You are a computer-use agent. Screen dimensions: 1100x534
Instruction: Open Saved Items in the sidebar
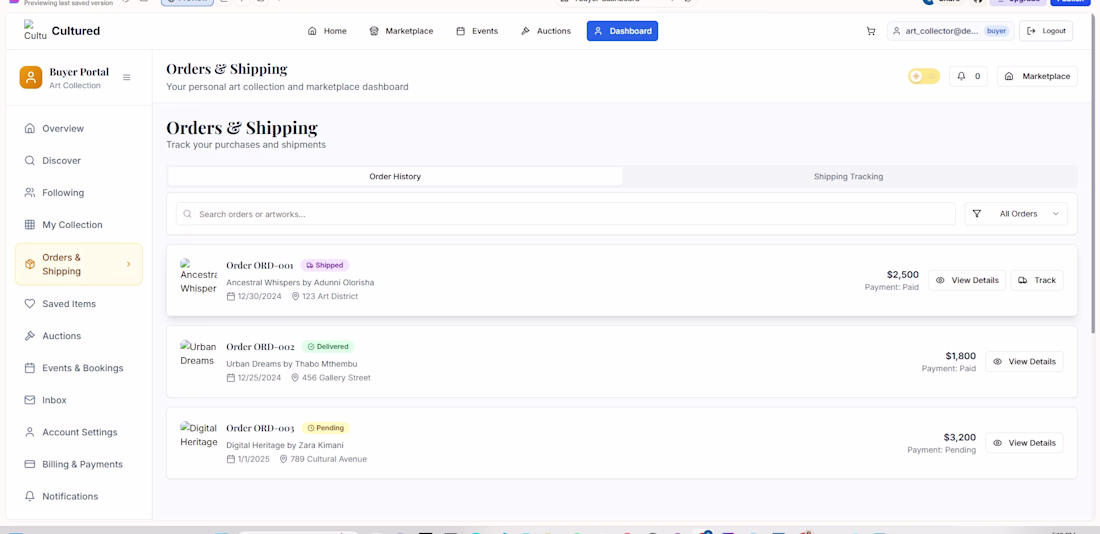(x=79, y=304)
